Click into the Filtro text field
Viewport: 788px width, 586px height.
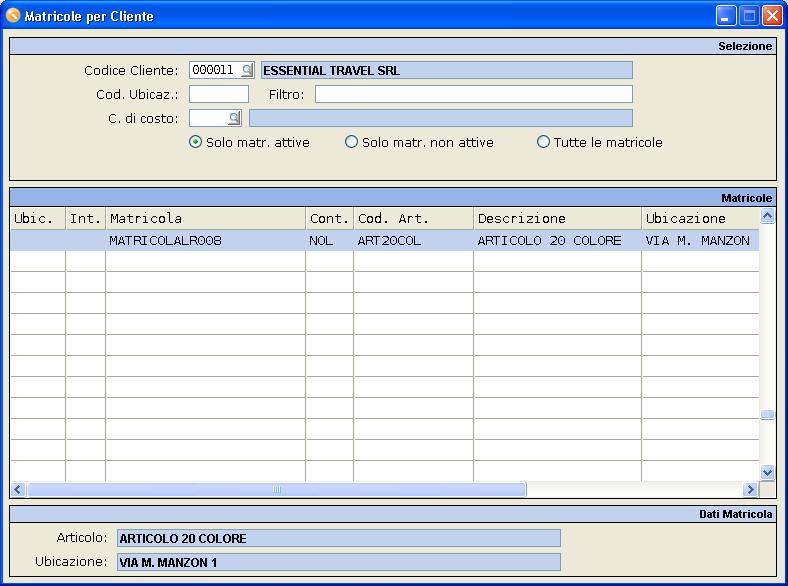(x=473, y=94)
